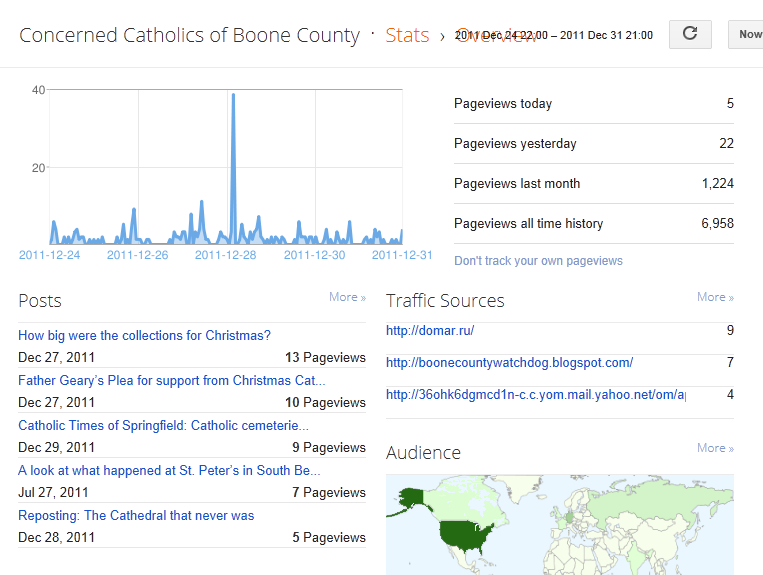The width and height of the screenshot is (763, 575).
Task: Open post How big were the collections
Action: 144,336
